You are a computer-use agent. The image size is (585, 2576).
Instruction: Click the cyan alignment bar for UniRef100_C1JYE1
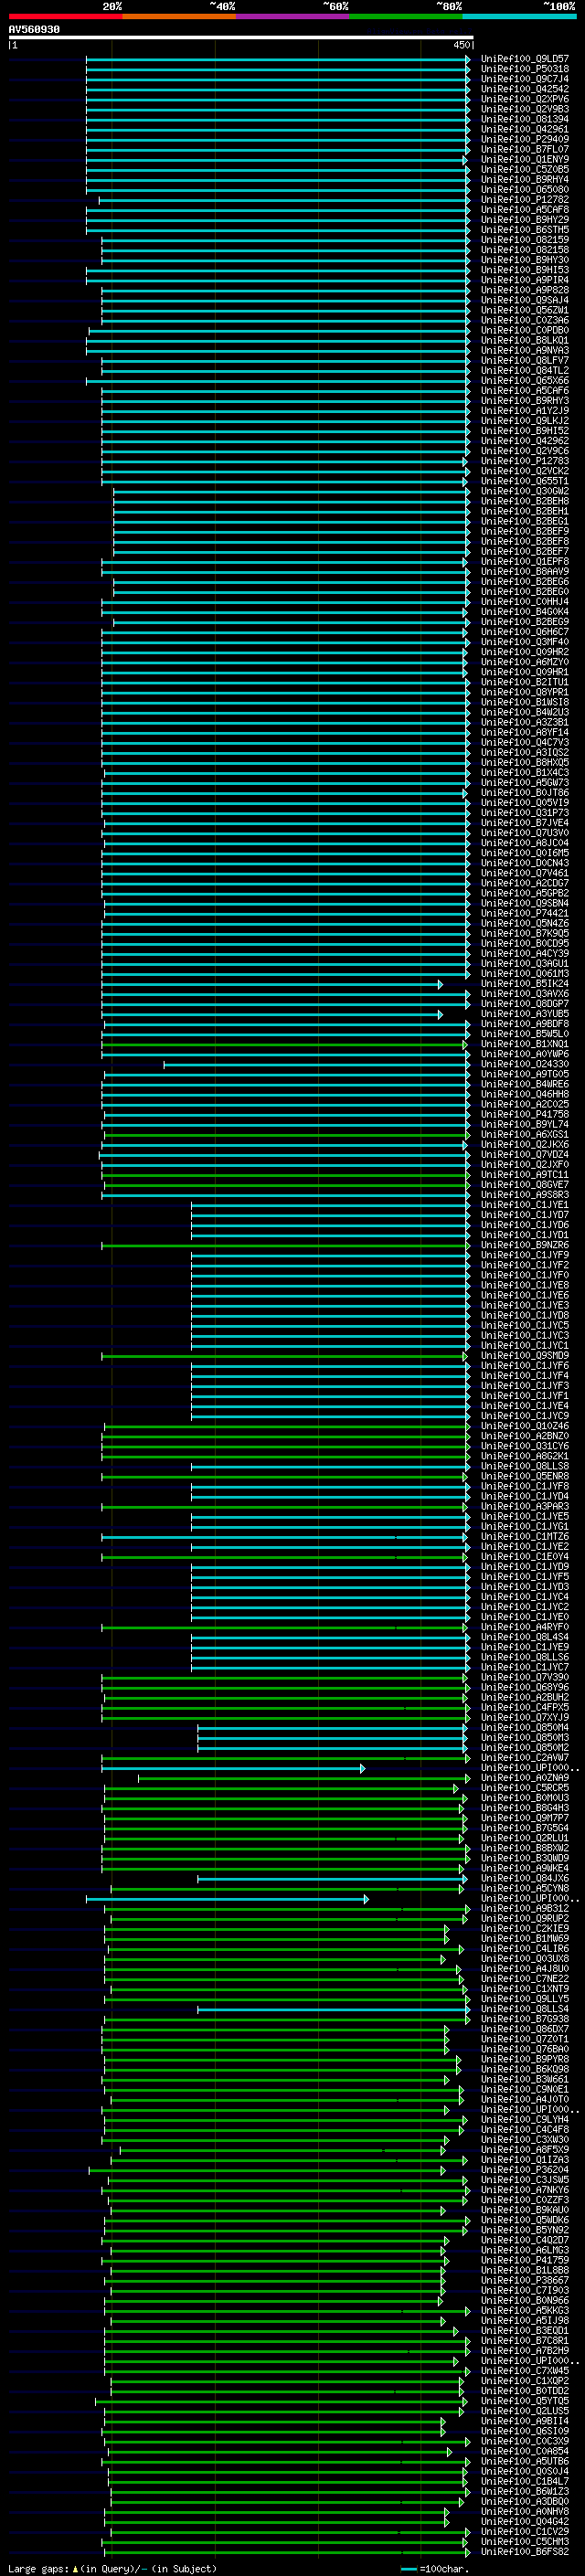click(331, 1205)
